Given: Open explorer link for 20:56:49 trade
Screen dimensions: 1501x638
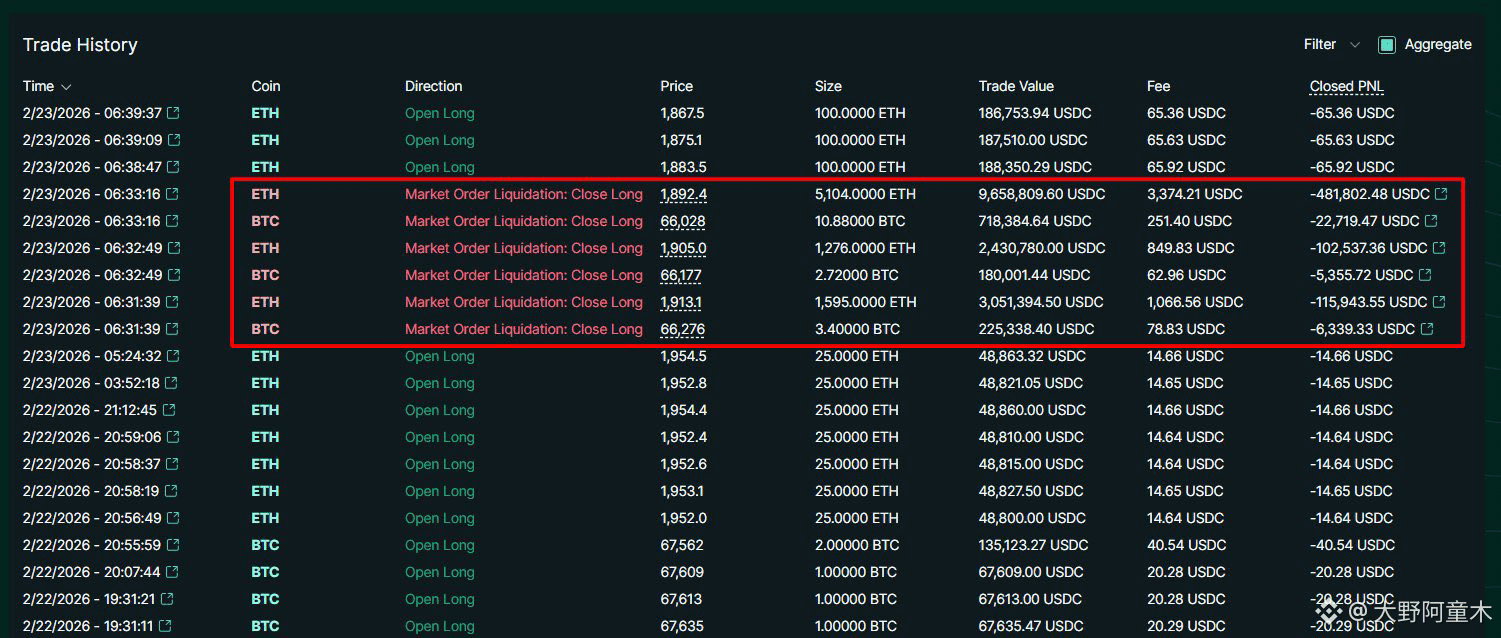Looking at the screenshot, I should pos(174,518).
